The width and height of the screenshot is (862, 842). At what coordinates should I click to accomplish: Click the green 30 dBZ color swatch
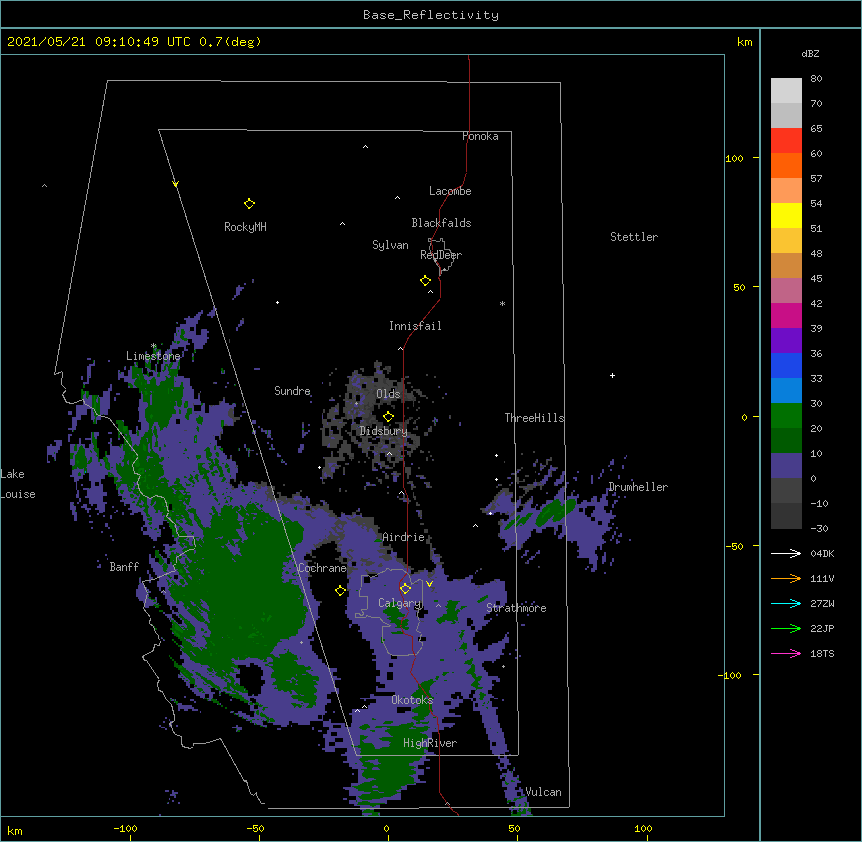(x=786, y=416)
